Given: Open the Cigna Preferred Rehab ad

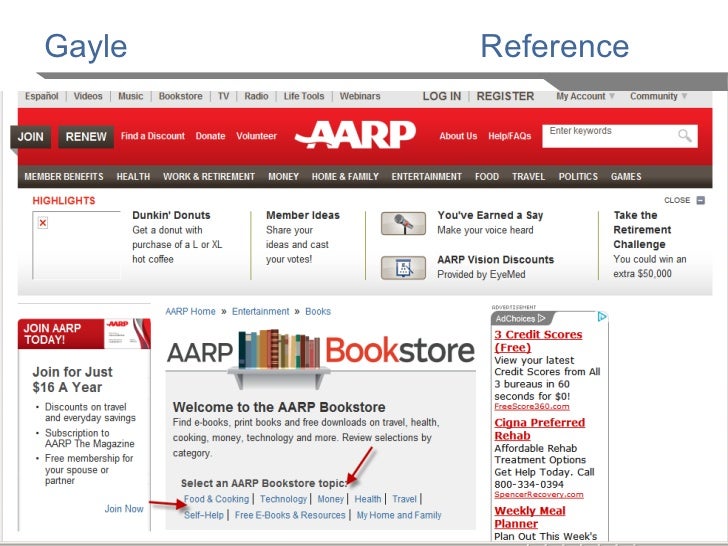Looking at the screenshot, I should coord(540,429).
